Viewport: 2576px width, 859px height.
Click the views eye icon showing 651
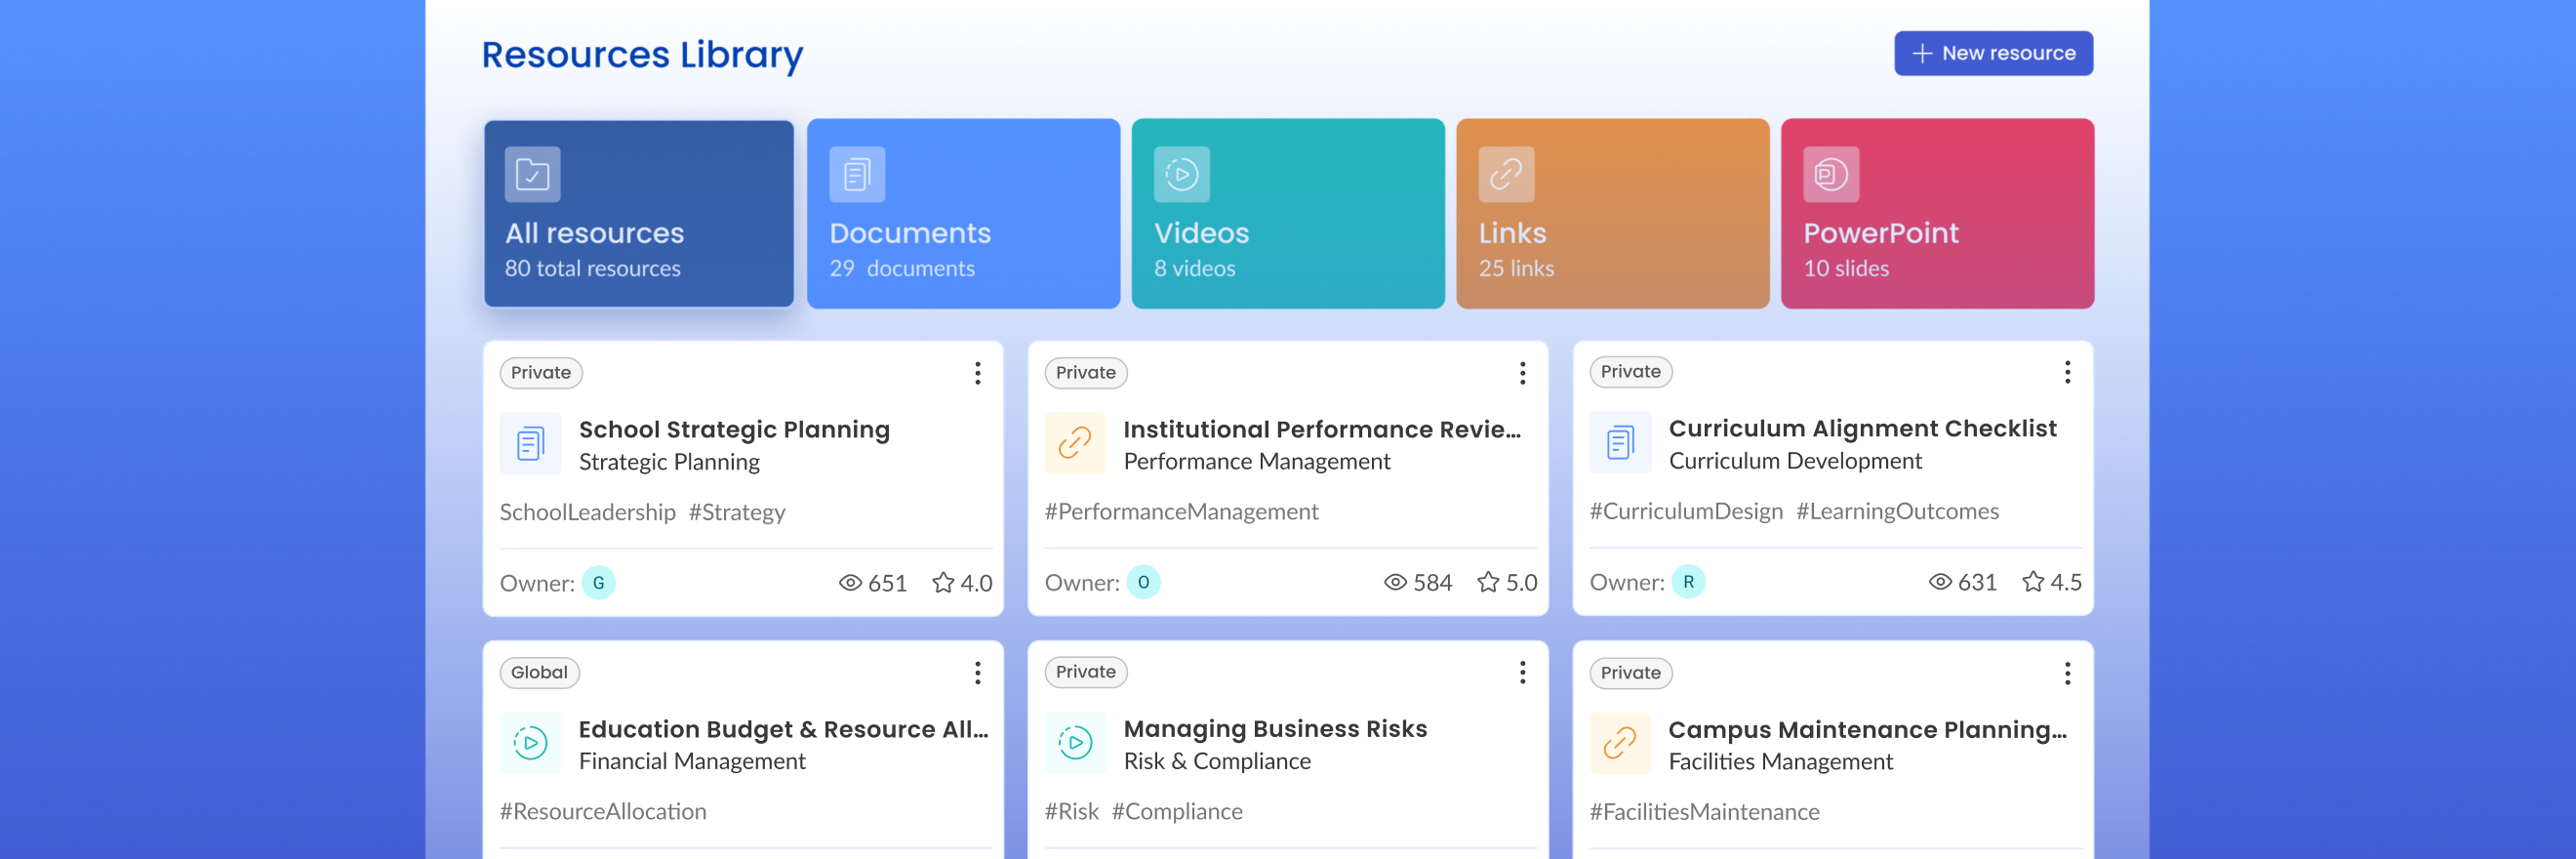(850, 583)
